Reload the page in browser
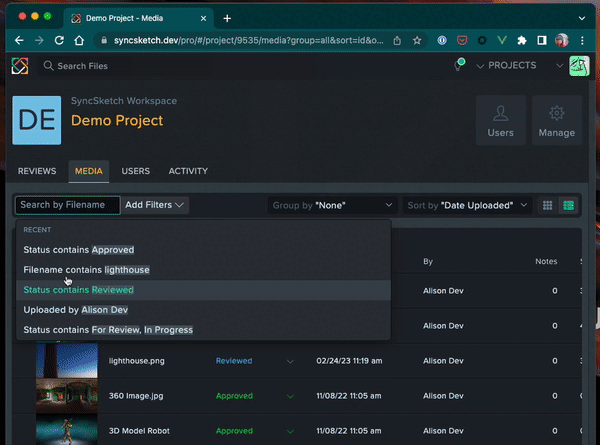600x445 pixels. point(59,40)
